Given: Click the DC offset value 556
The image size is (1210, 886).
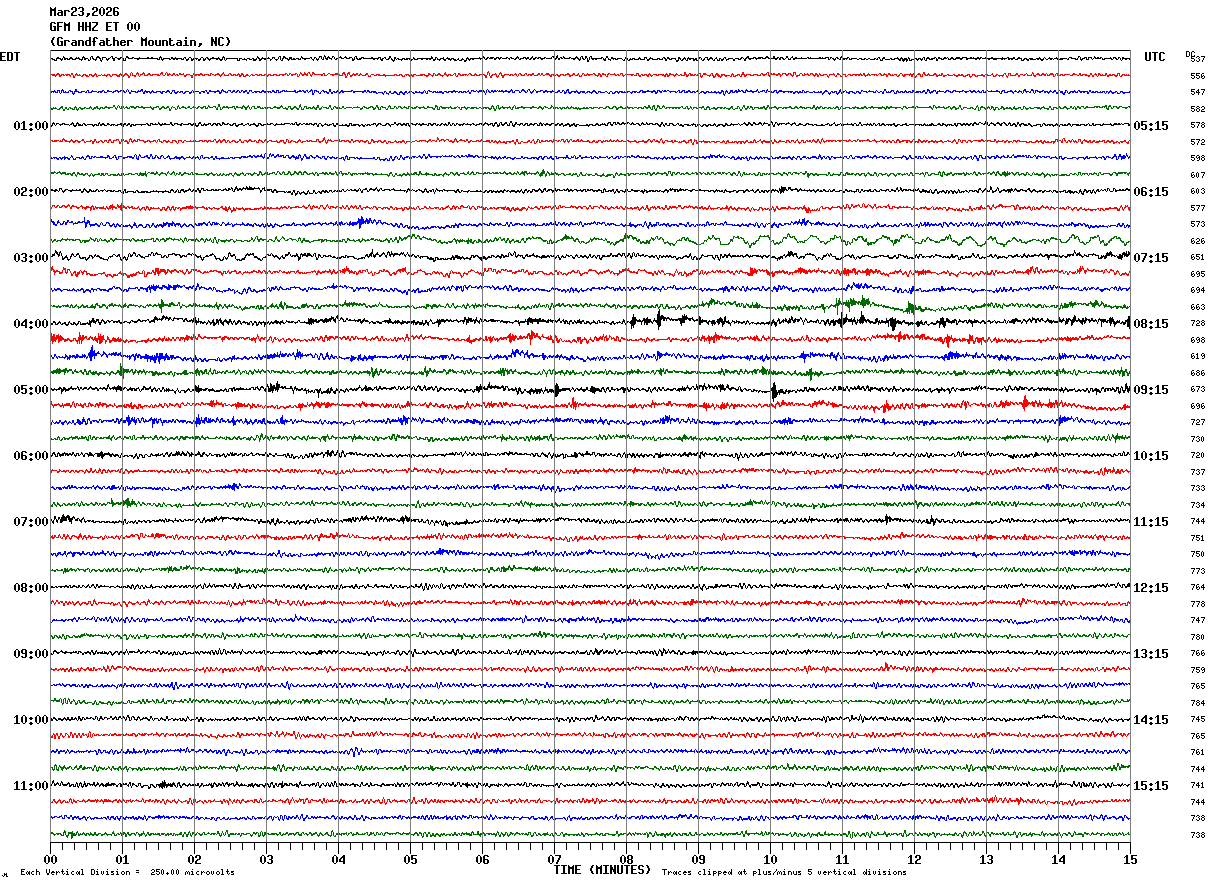Looking at the screenshot, I should click(x=1197, y=76).
